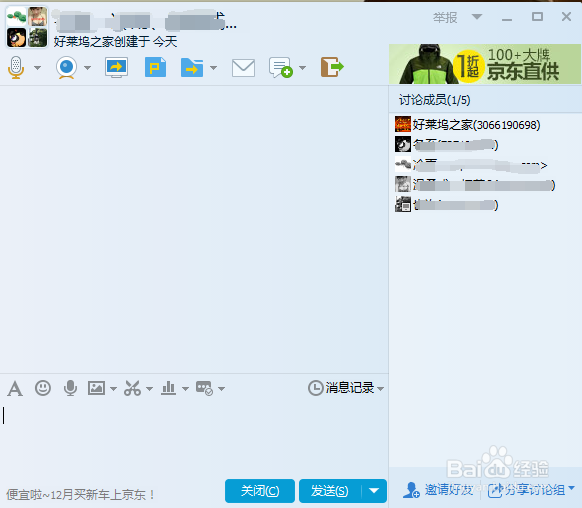Click the voice message microphone icon

click(70, 388)
